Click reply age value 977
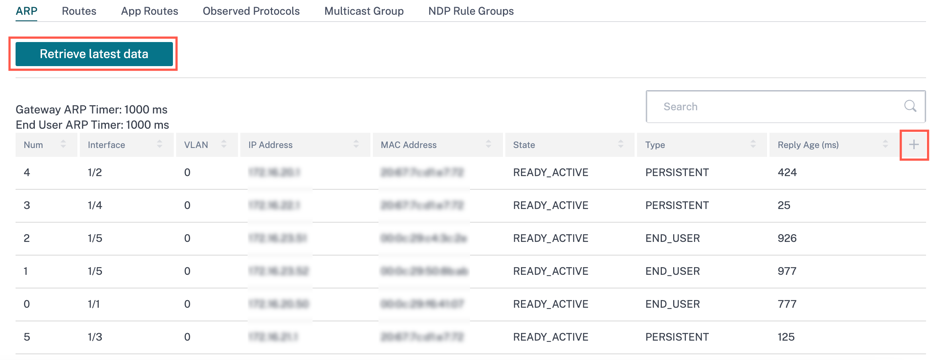 tap(787, 271)
